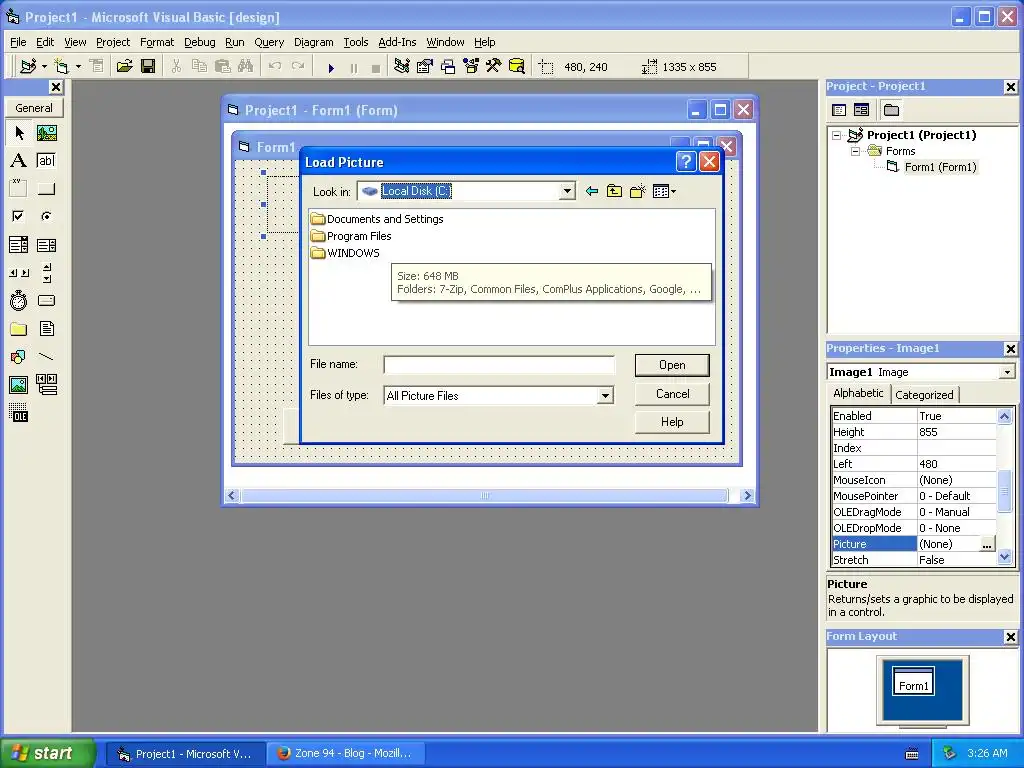Select the OLE control tool
Image resolution: width=1024 pixels, height=768 pixels.
click(19, 413)
